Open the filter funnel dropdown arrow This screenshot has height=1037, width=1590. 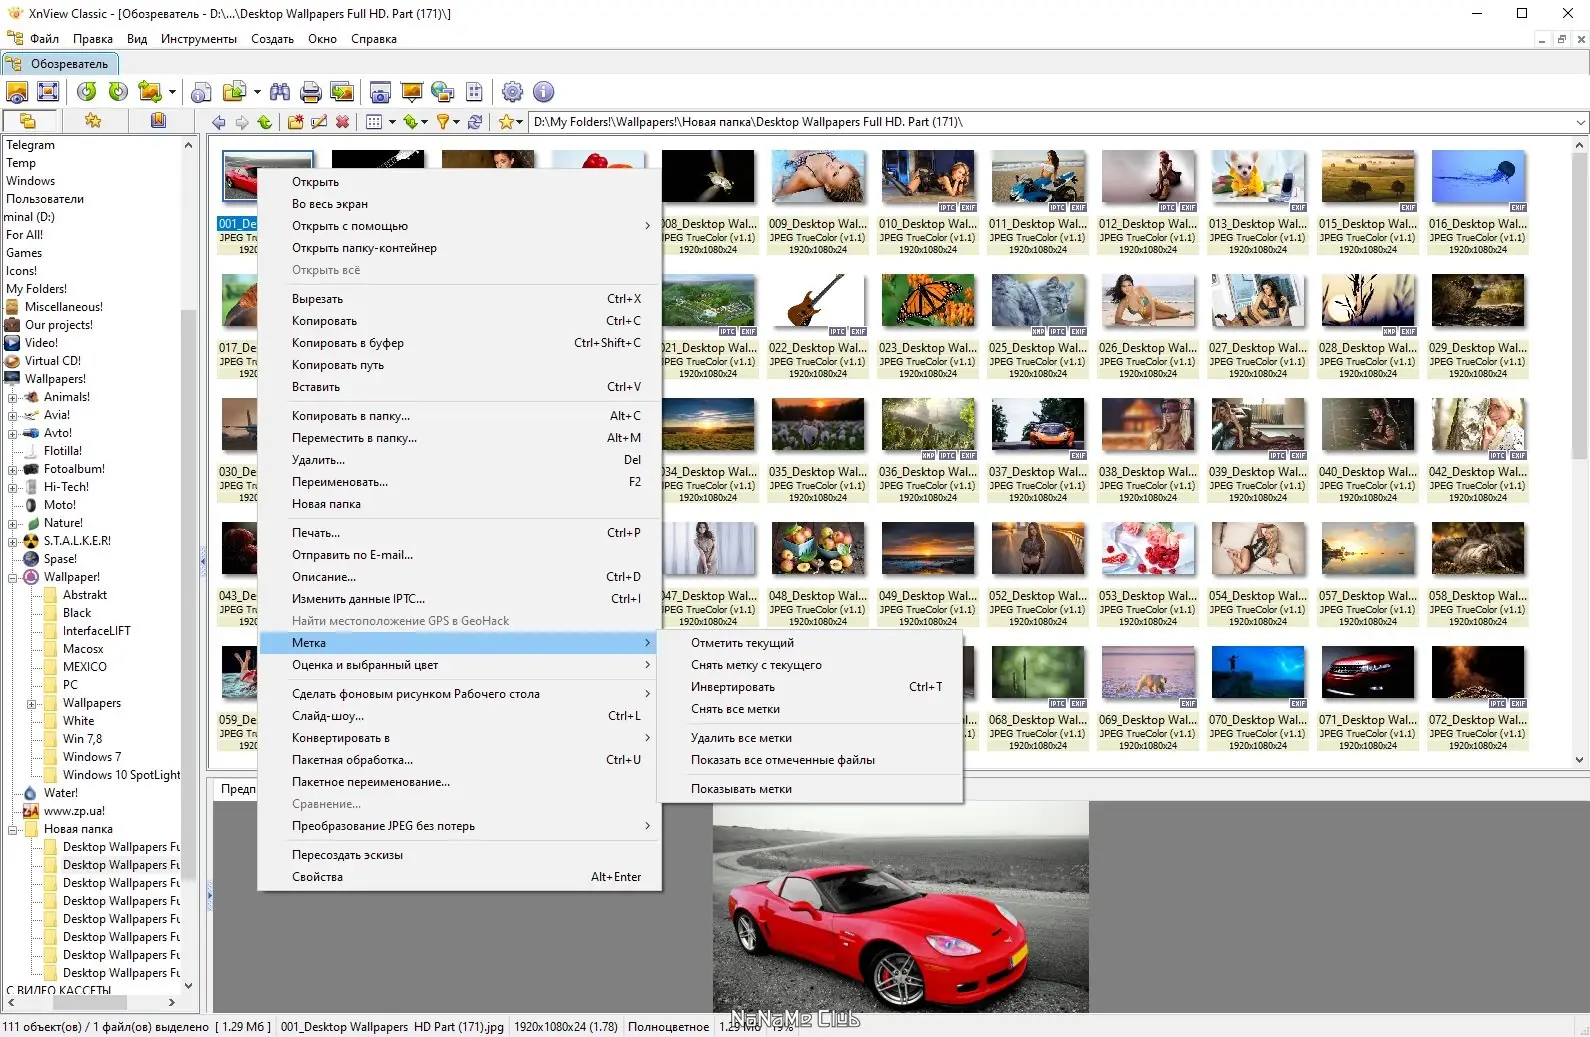point(457,122)
